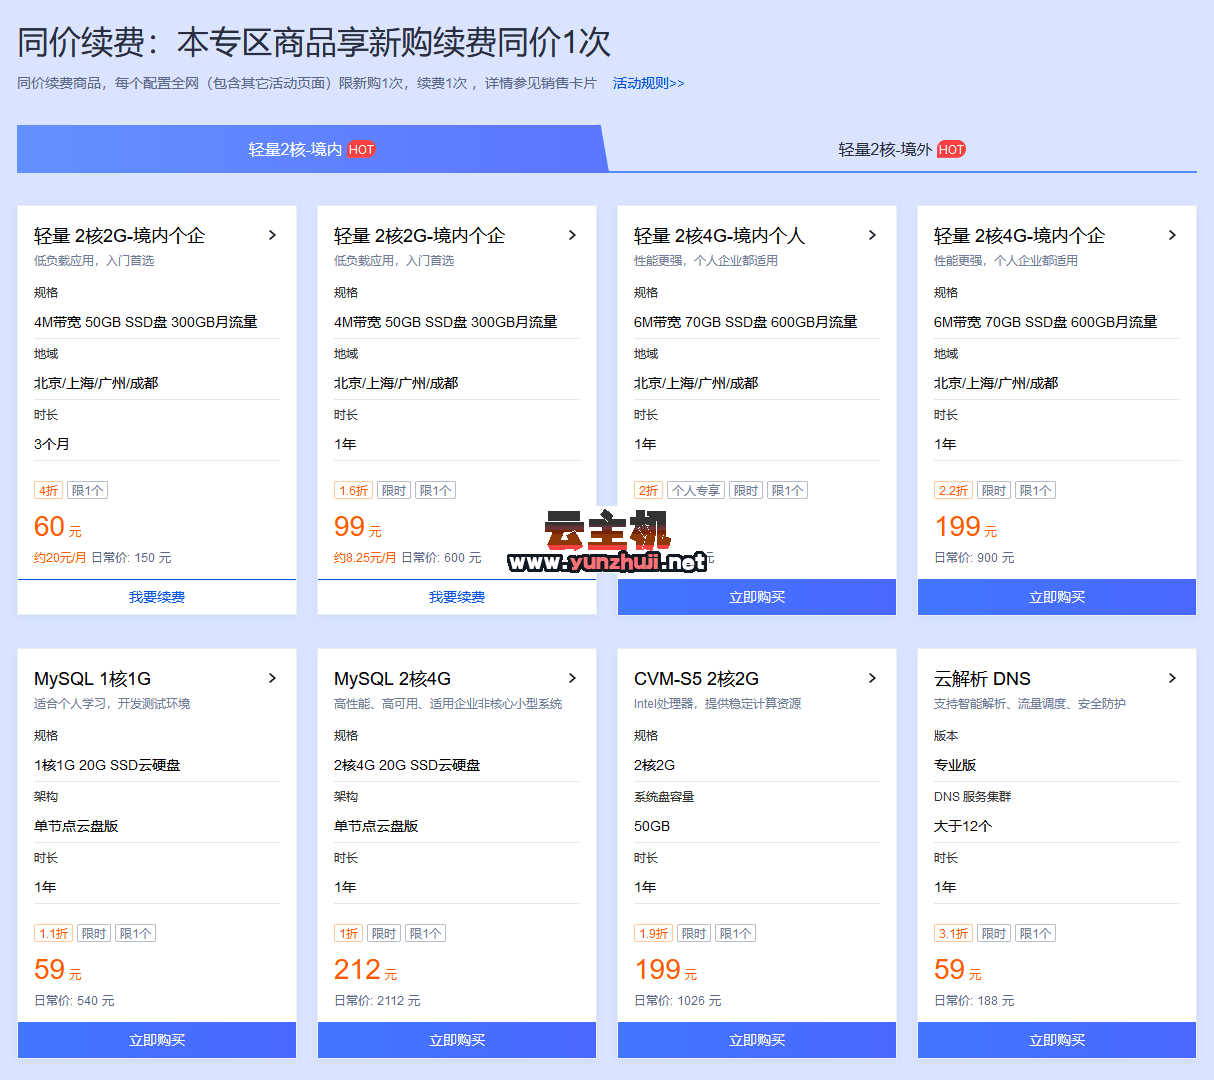
Task: Click 日常价: 540 元 text
Action: [74, 1001]
